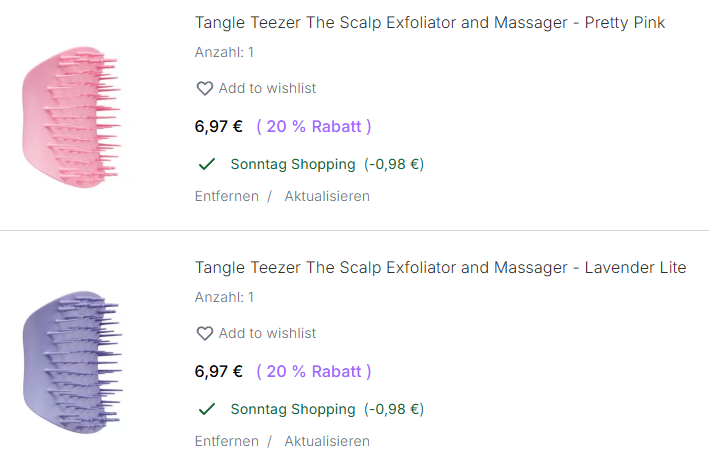This screenshot has width=709, height=461.
Task: Open the Lavender Lite product title link
Action: [440, 268]
